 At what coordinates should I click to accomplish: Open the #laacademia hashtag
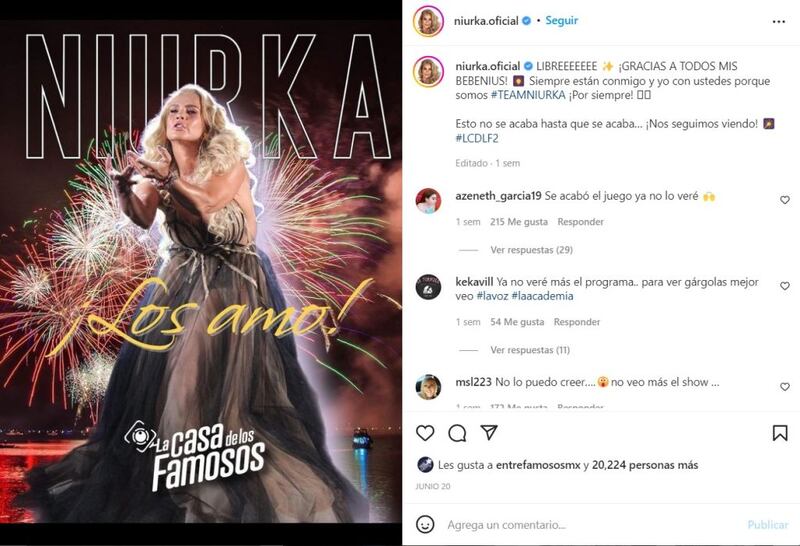pos(542,296)
